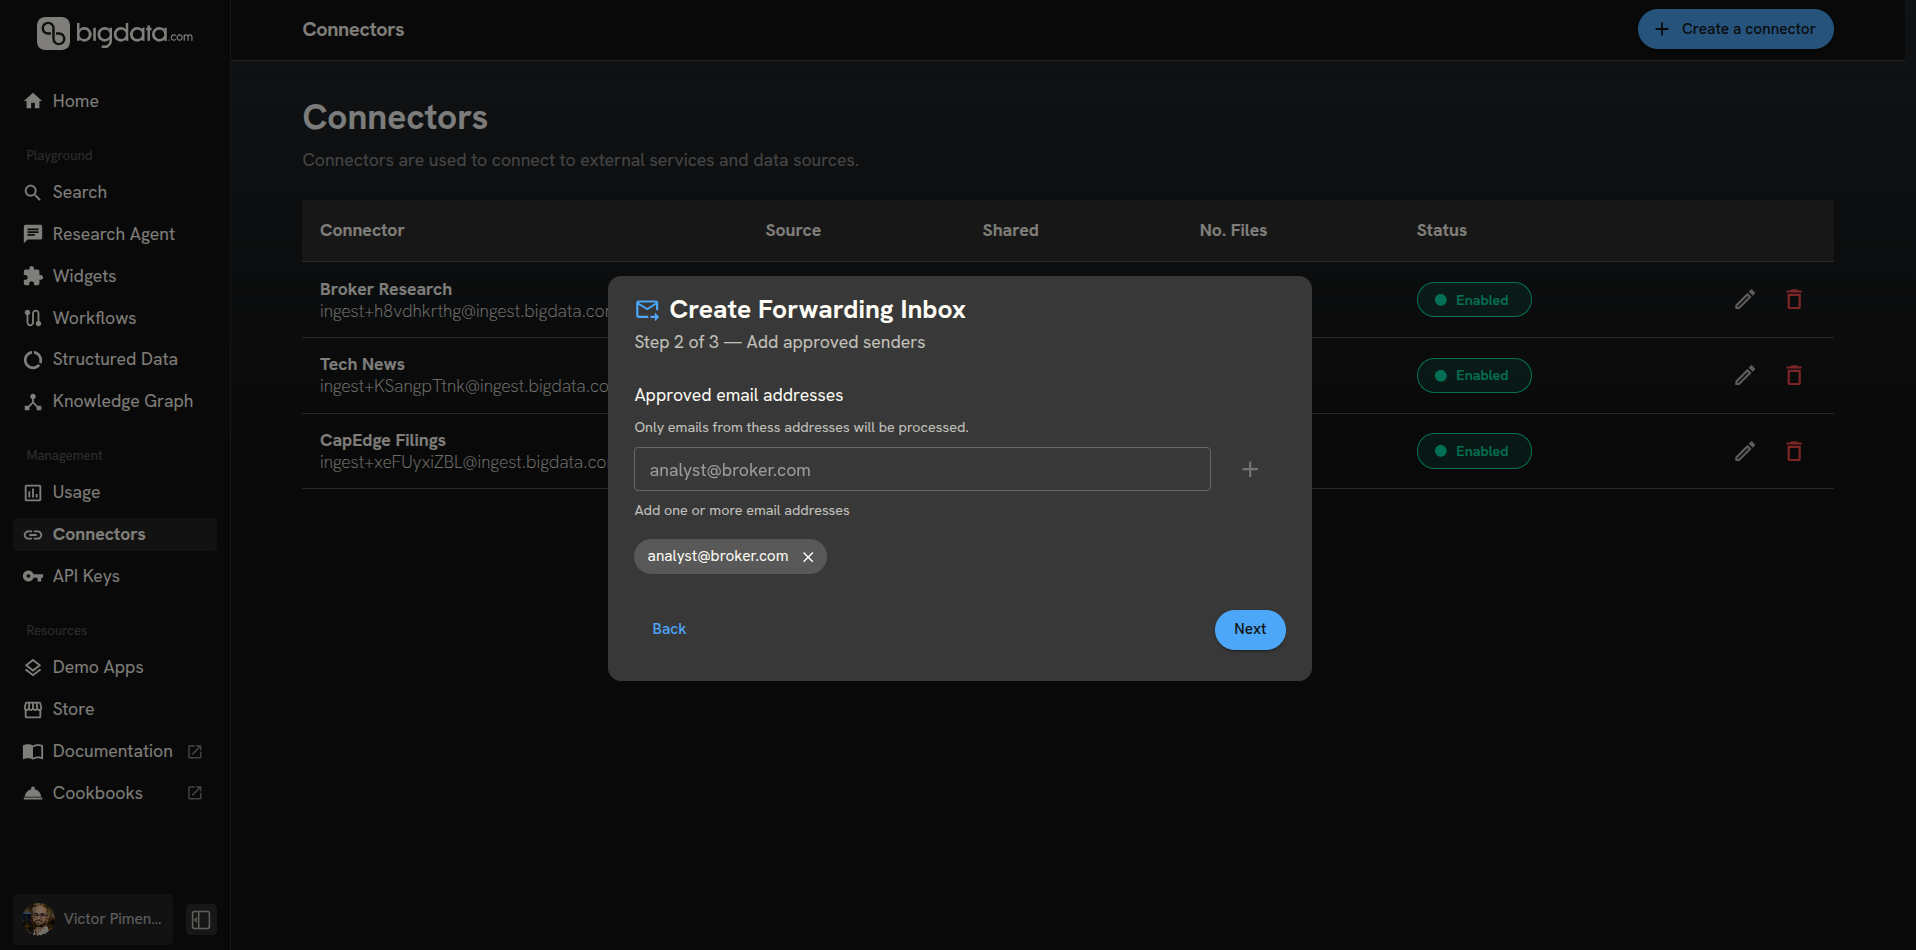The image size is (1916, 950).
Task: Open the Victor Pimen... user profile
Action: 93,919
